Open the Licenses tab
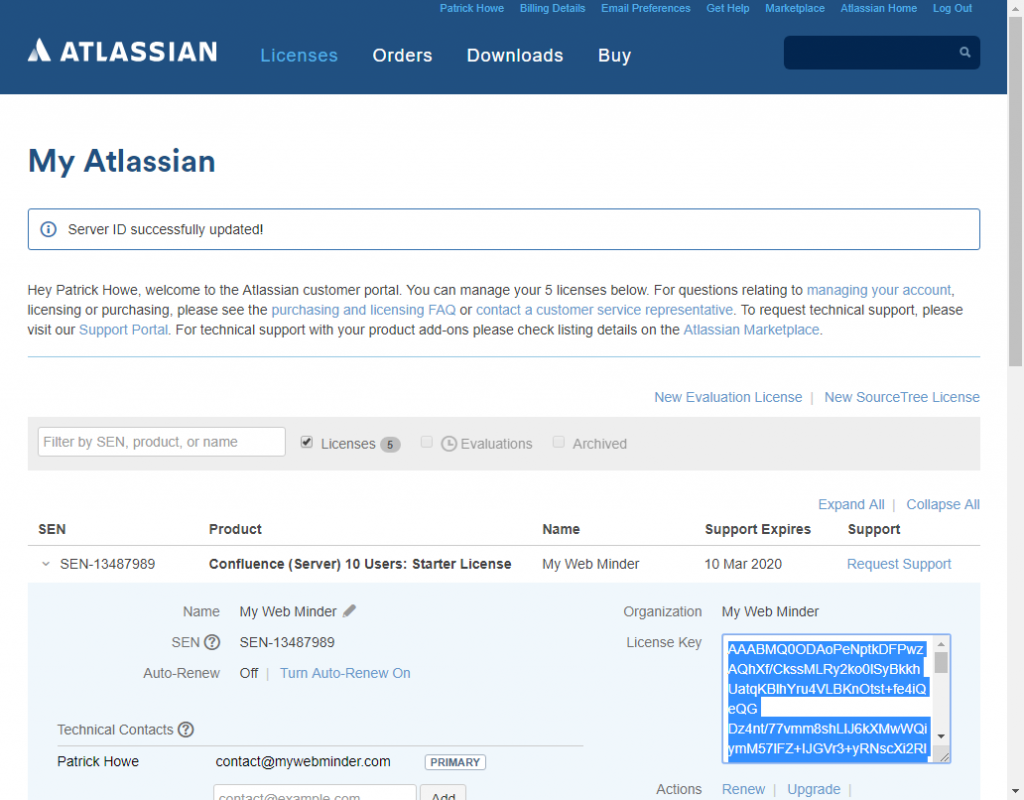The image size is (1024, 800). pos(299,56)
